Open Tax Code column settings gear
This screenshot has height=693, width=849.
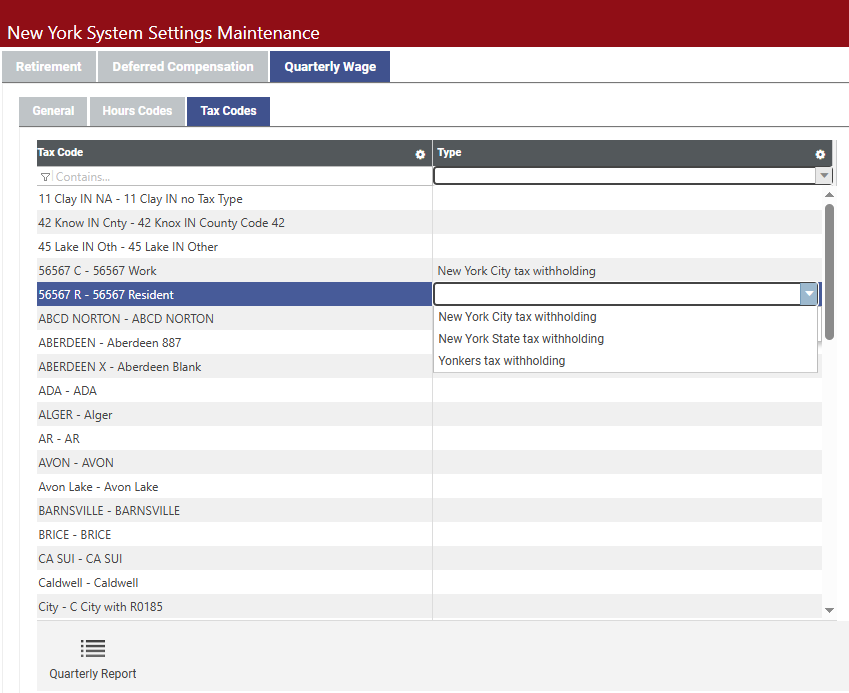point(420,154)
